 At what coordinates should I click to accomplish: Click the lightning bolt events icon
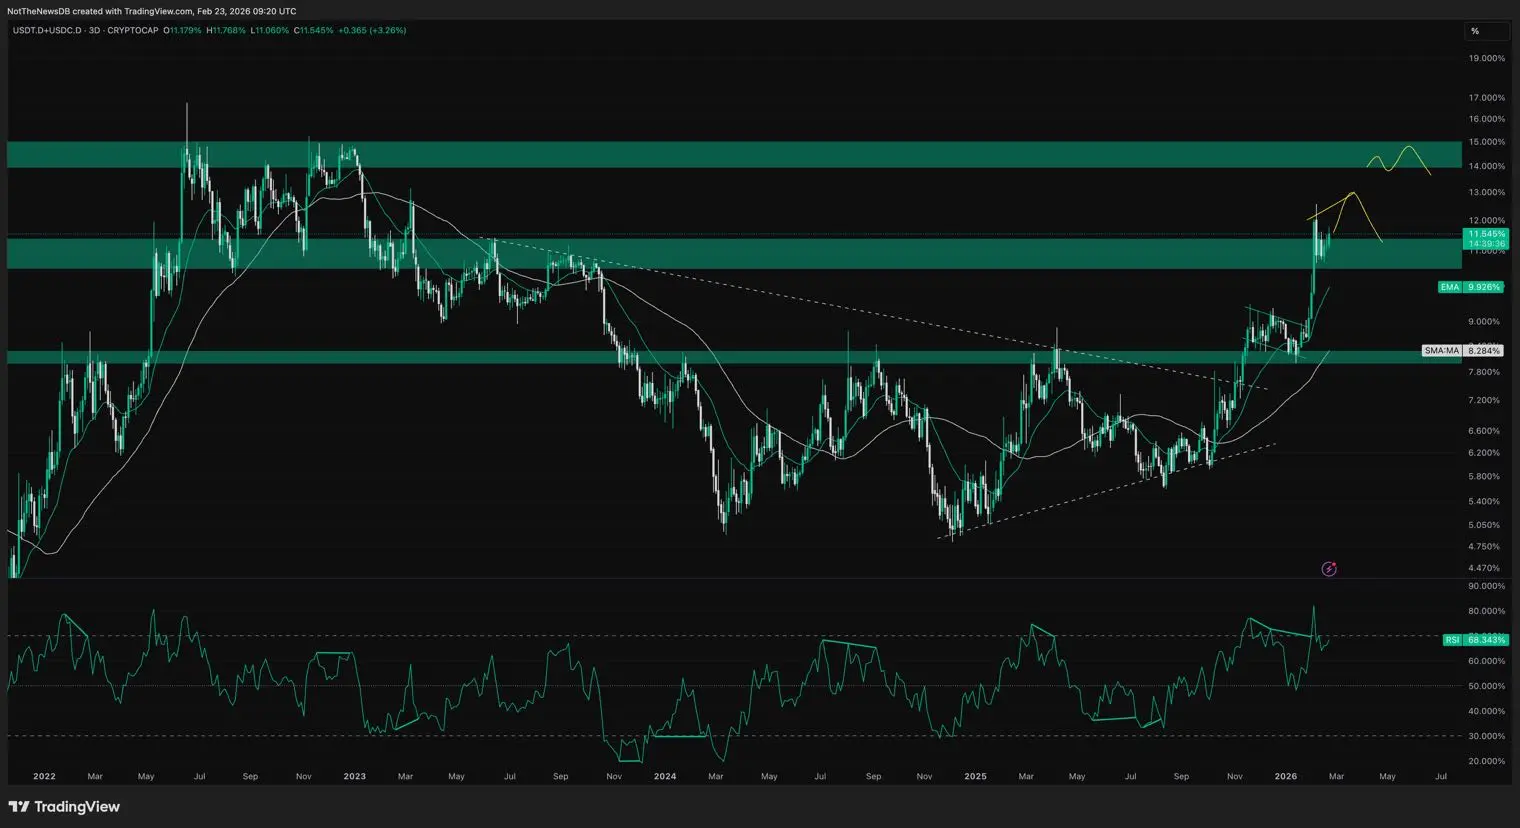(1329, 569)
